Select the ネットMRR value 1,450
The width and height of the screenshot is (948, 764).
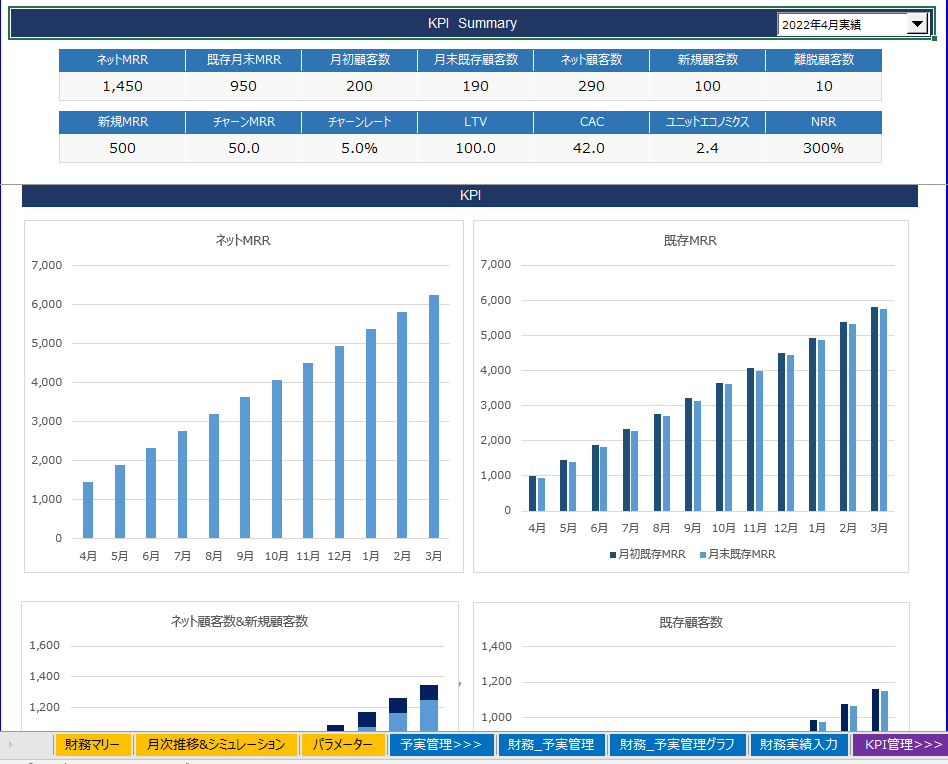pyautogui.click(x=122, y=86)
